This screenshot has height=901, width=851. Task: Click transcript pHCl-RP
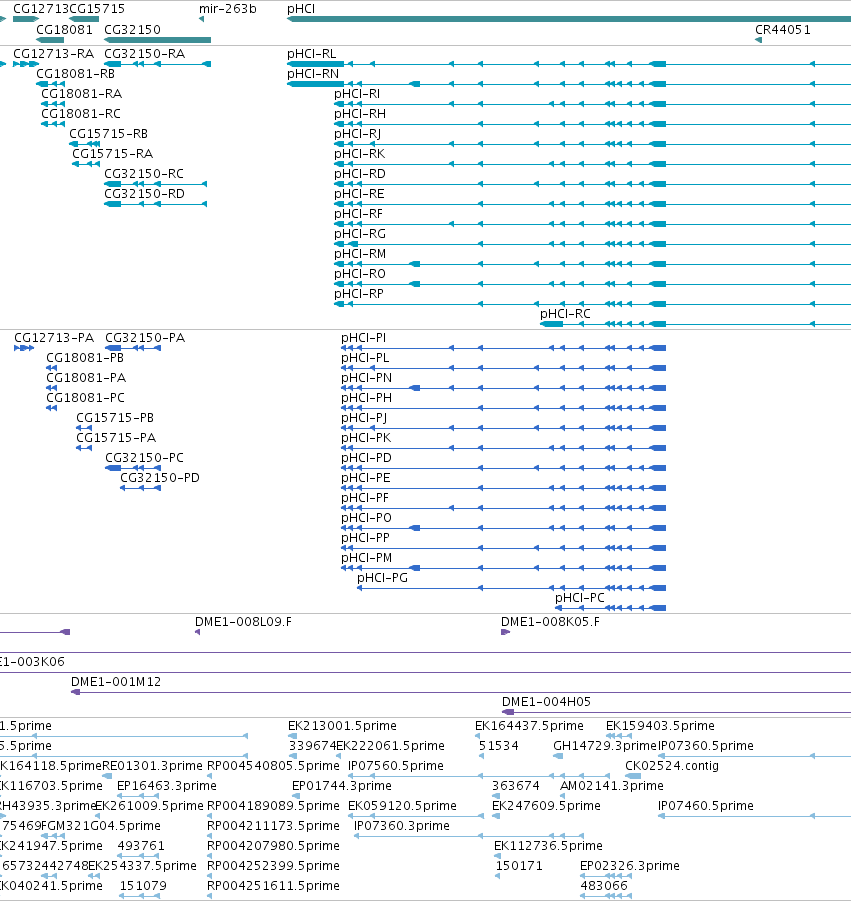(359, 294)
